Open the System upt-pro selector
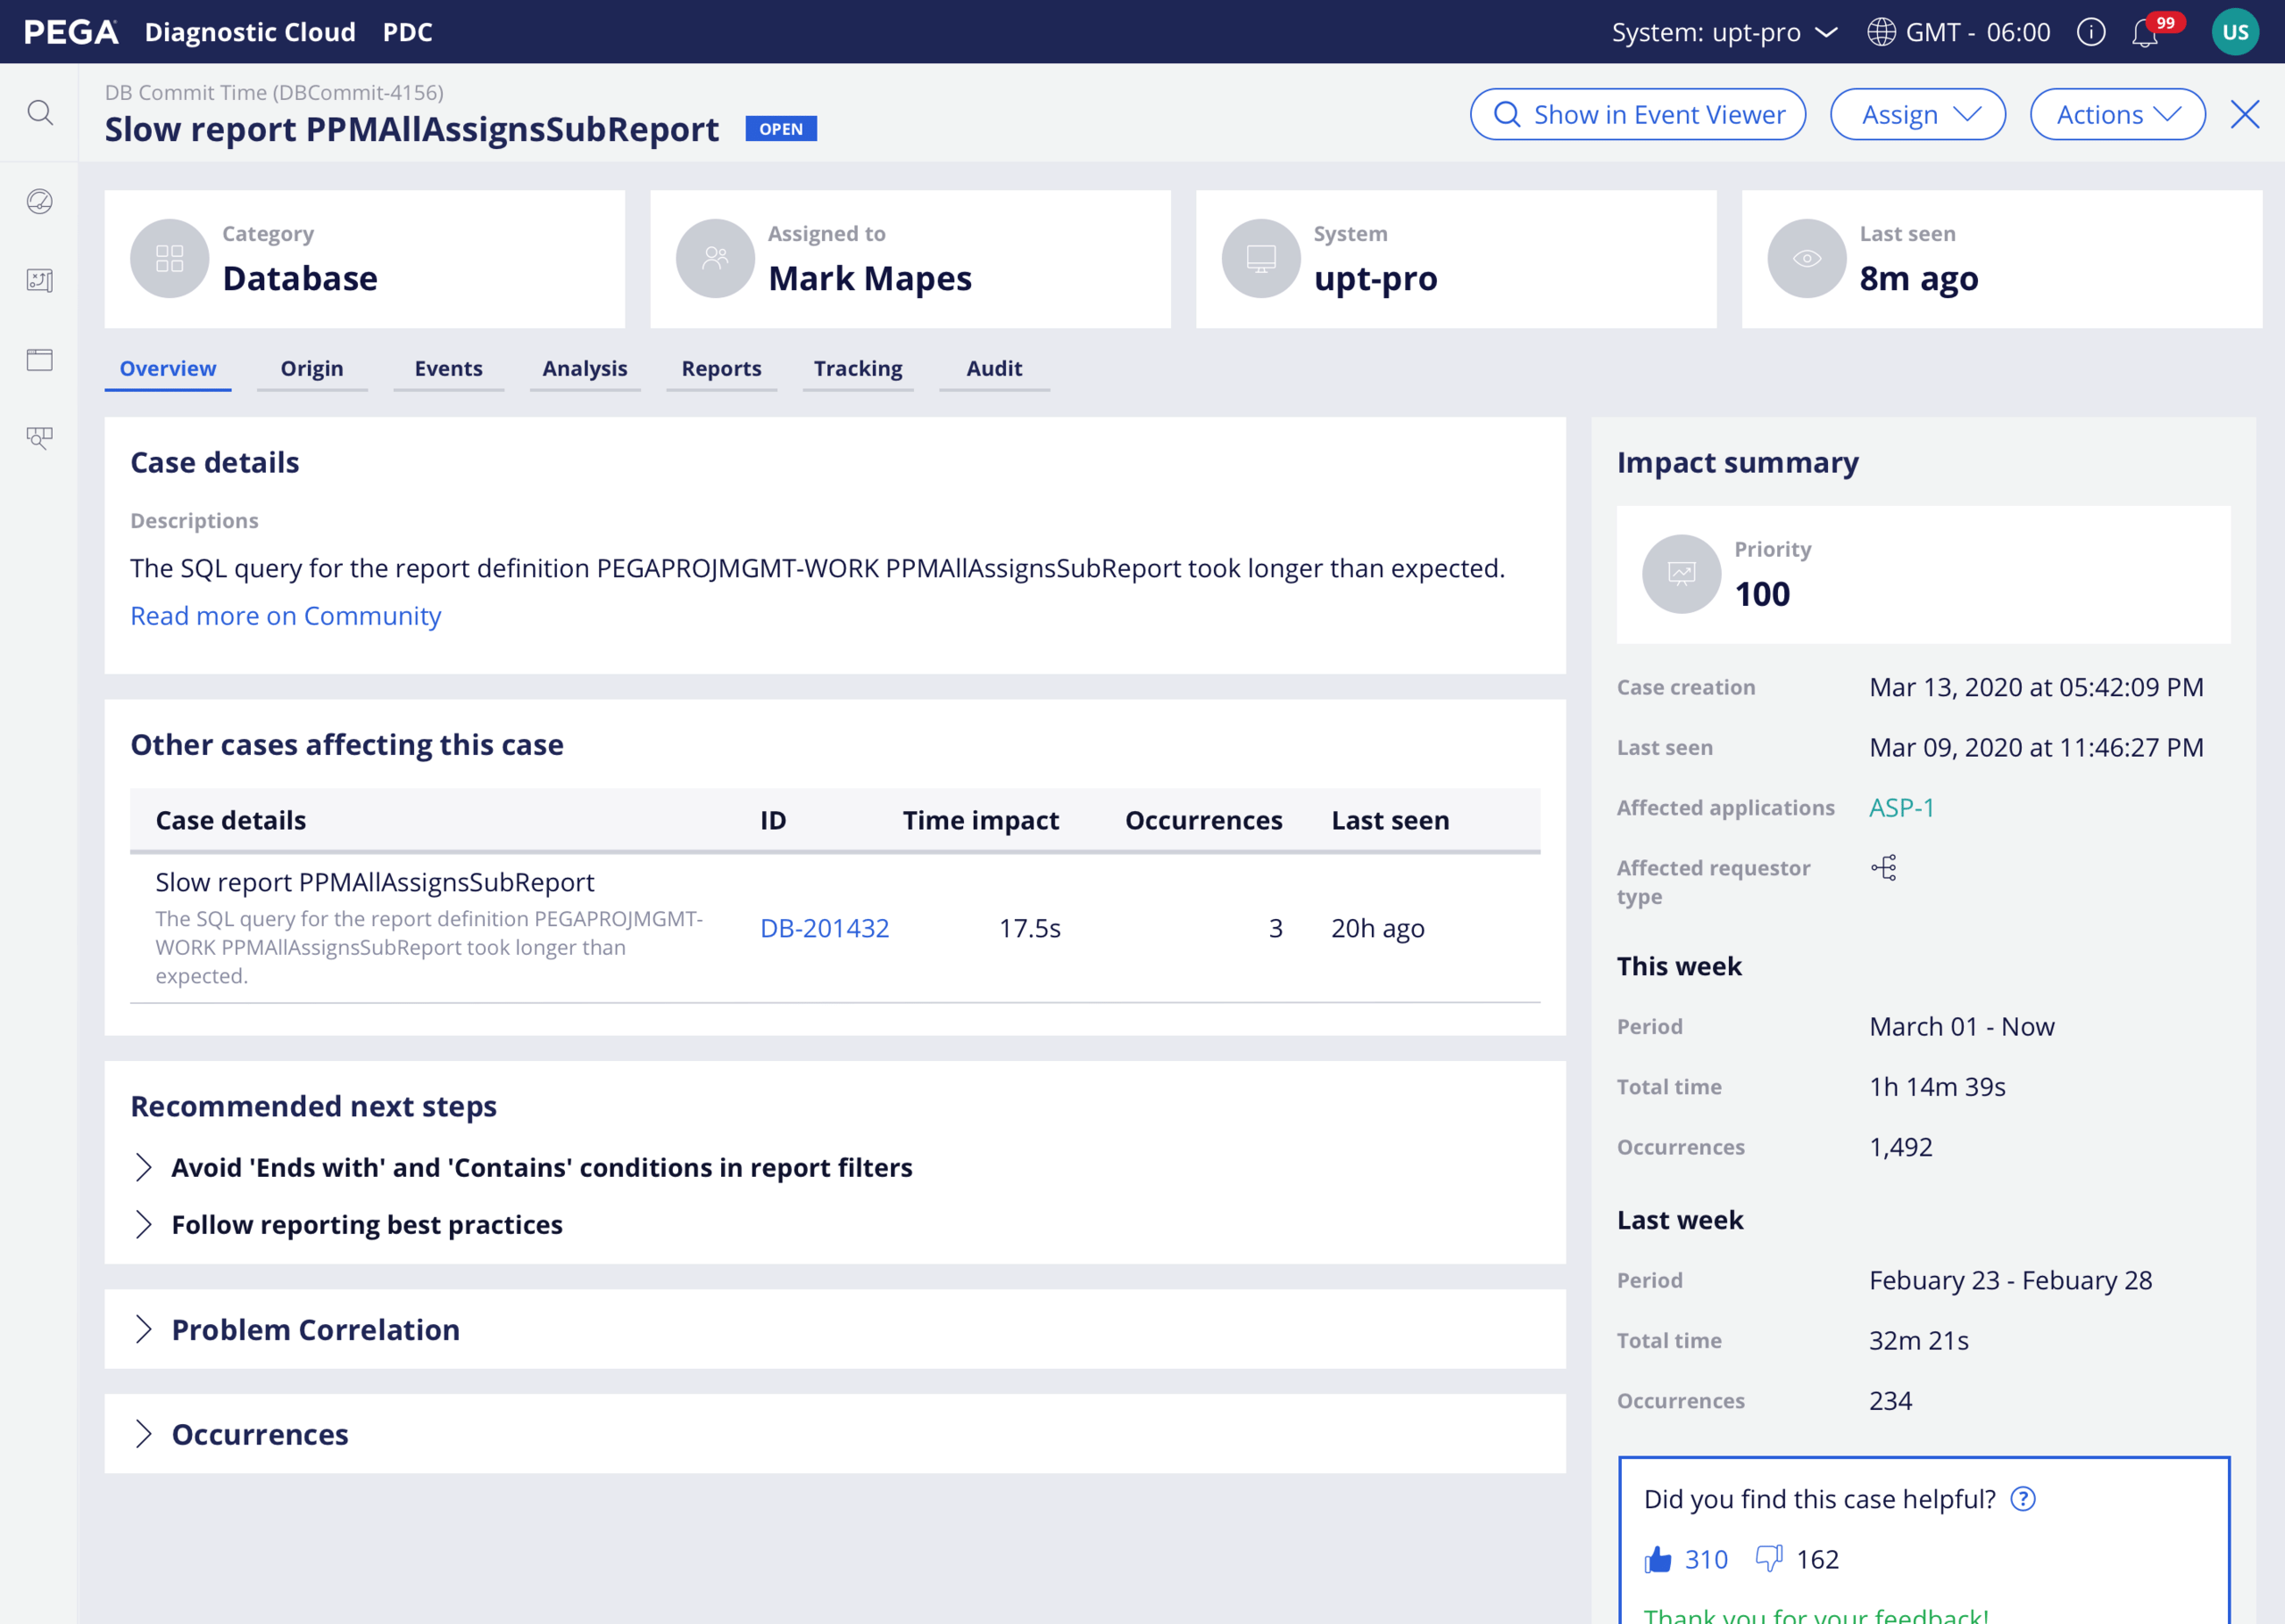The height and width of the screenshot is (1624, 2285). tap(1724, 32)
